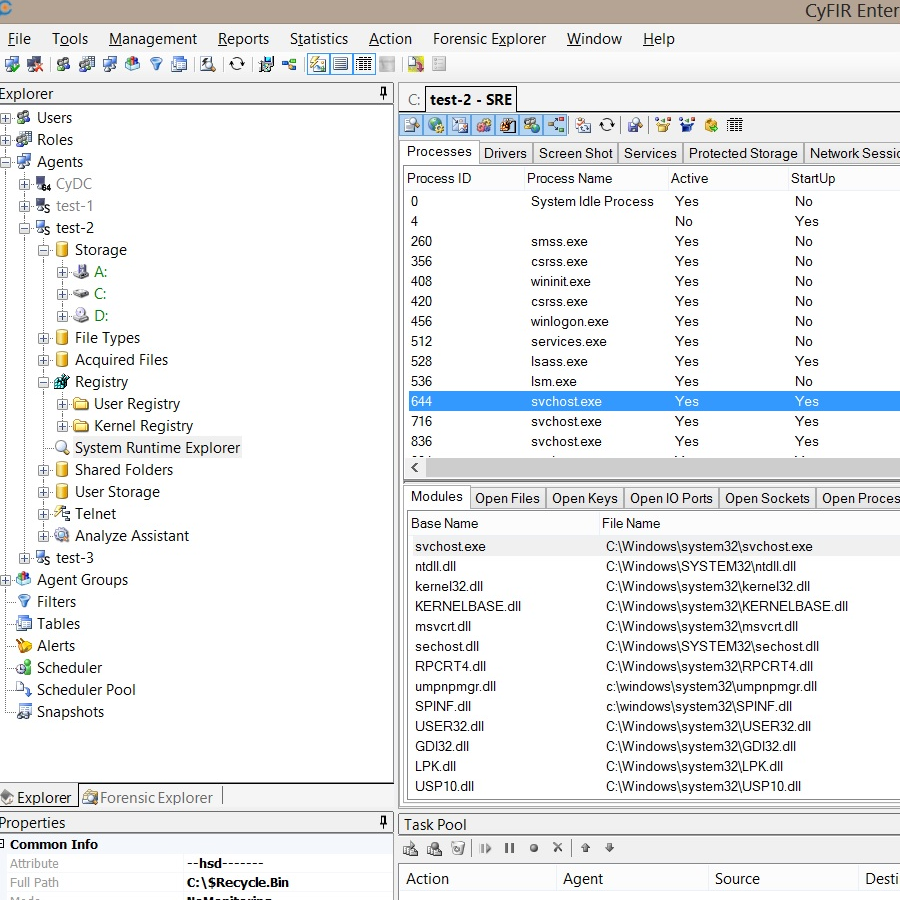
Task: Click the magnifier search icon in main toolbar
Action: click(208, 64)
